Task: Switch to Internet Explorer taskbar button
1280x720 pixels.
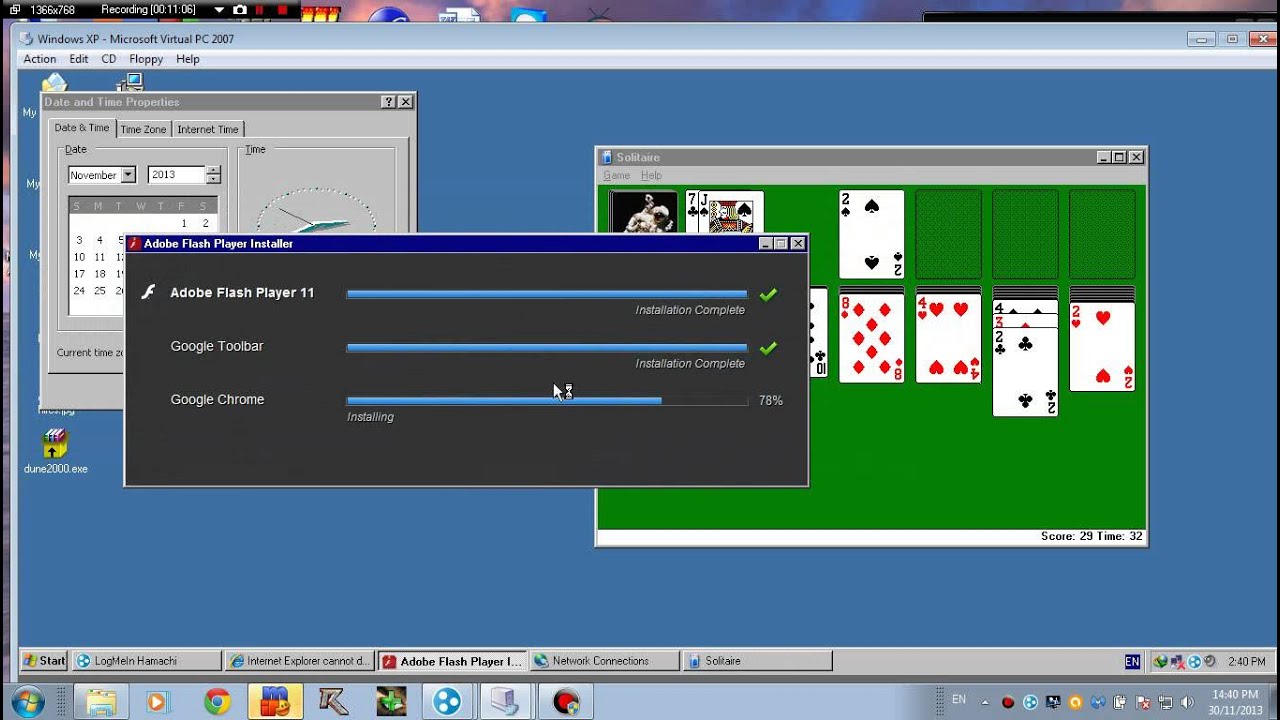Action: (x=300, y=661)
